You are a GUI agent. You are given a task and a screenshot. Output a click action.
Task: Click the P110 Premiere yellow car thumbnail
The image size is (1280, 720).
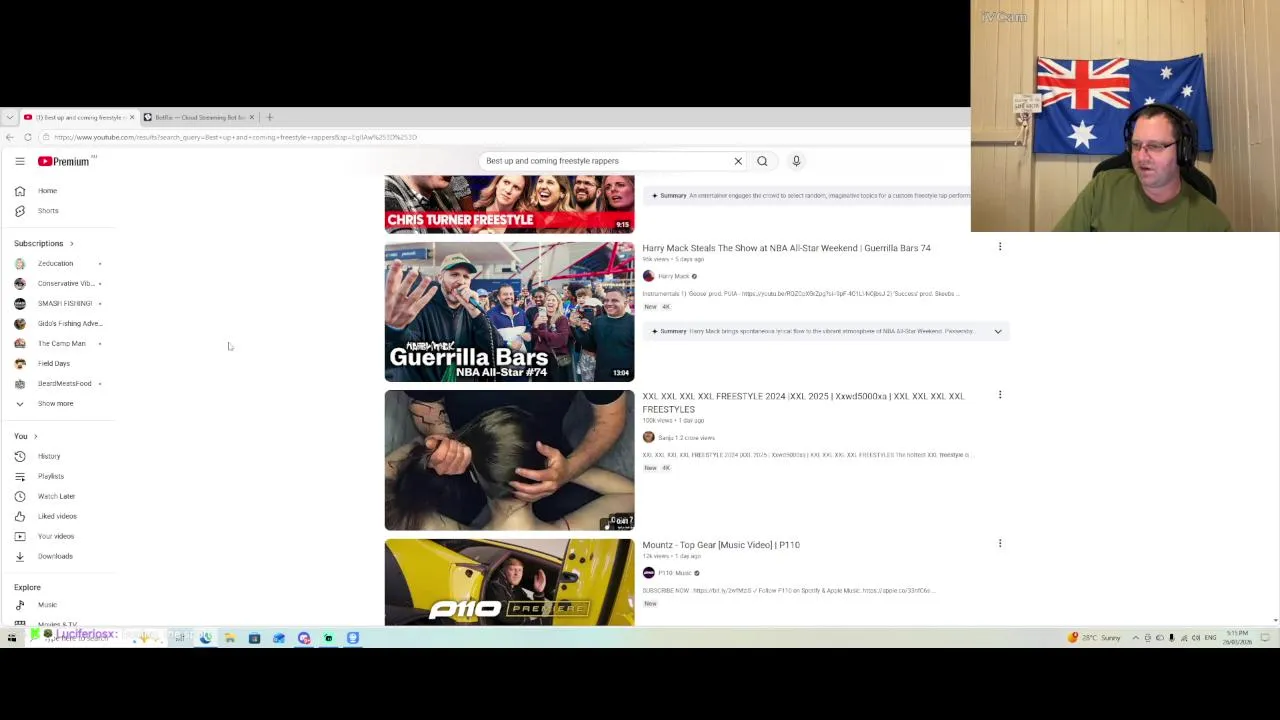[x=509, y=582]
